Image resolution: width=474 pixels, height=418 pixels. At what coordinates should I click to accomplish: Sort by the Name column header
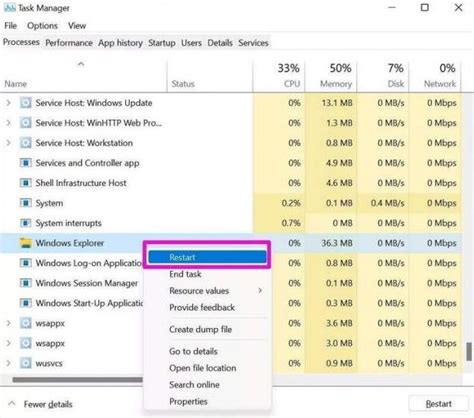coord(83,76)
